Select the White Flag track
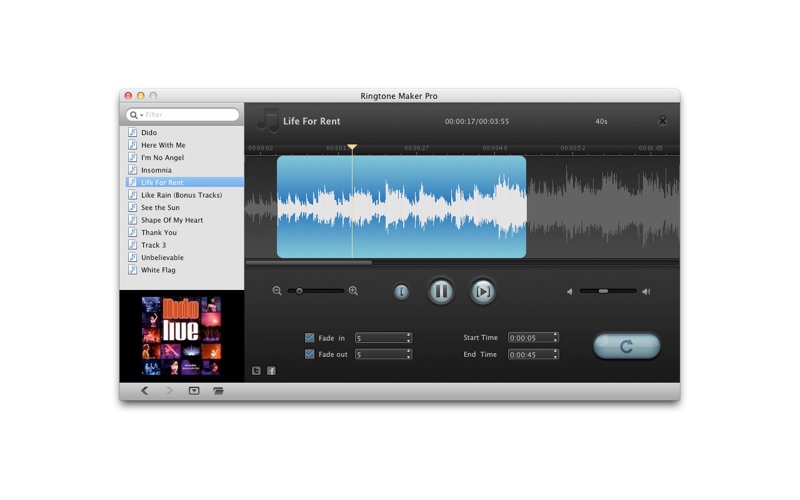 (158, 270)
